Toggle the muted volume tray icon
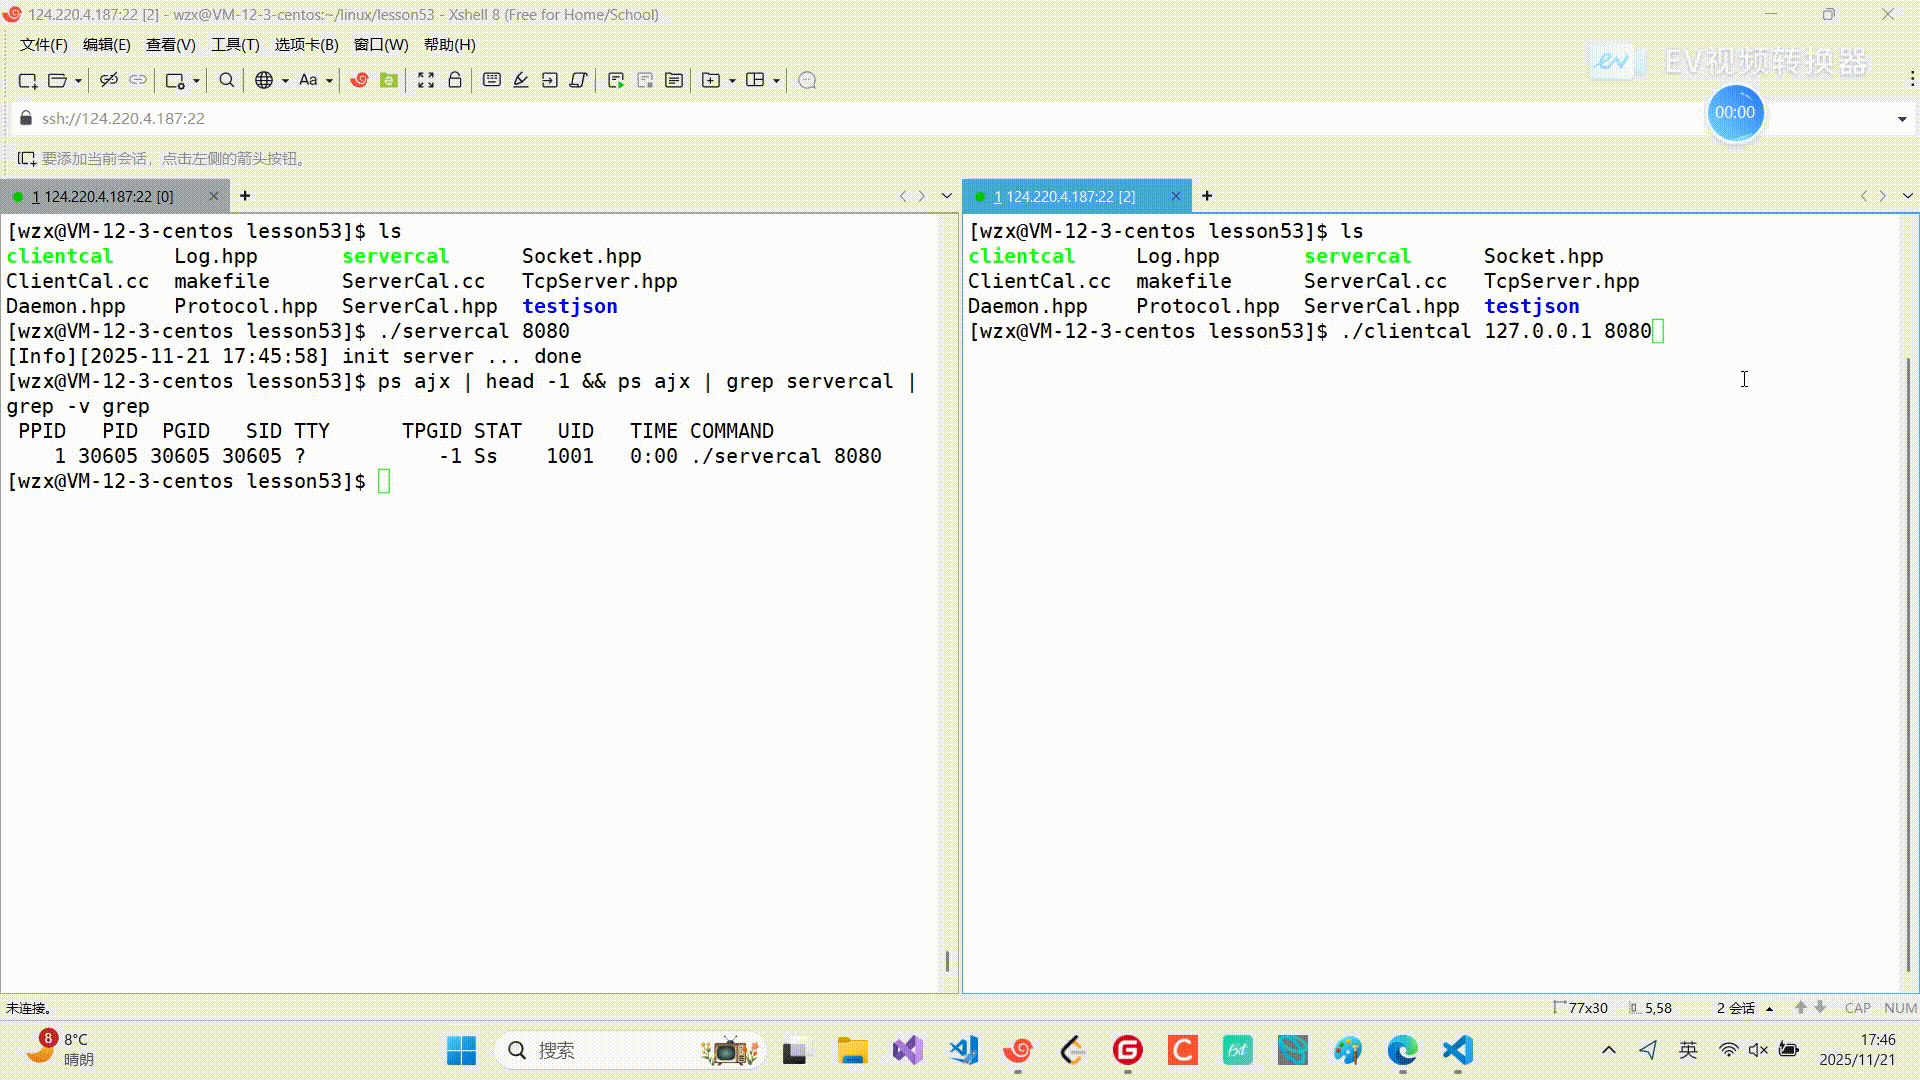Image resolution: width=1920 pixels, height=1080 pixels. pos(1758,1050)
